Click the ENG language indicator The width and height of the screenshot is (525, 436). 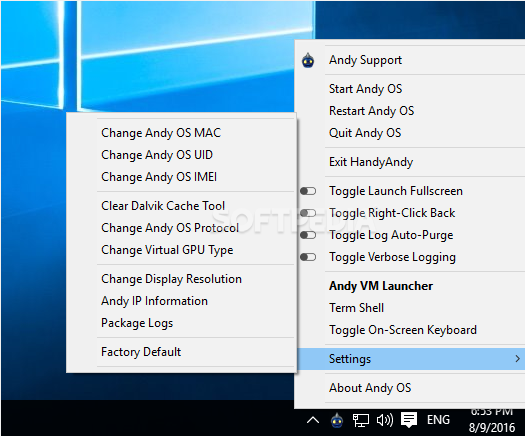point(438,420)
